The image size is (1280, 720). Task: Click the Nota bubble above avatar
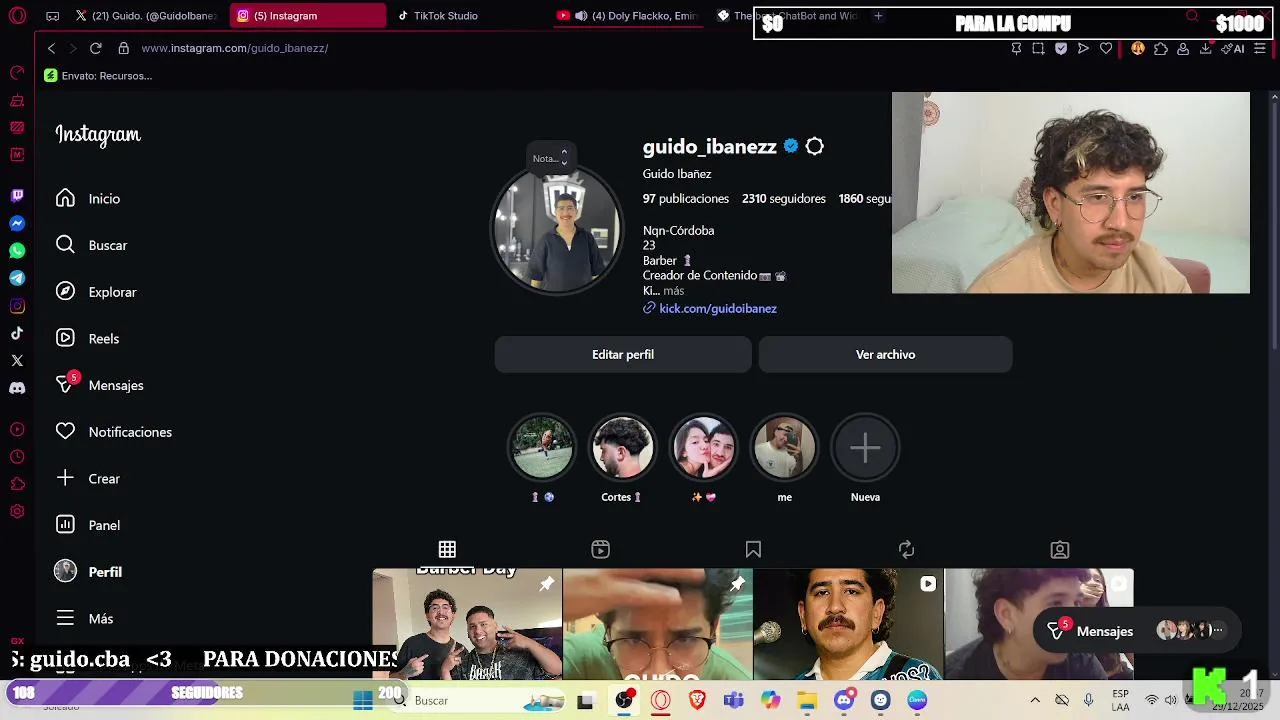550,158
